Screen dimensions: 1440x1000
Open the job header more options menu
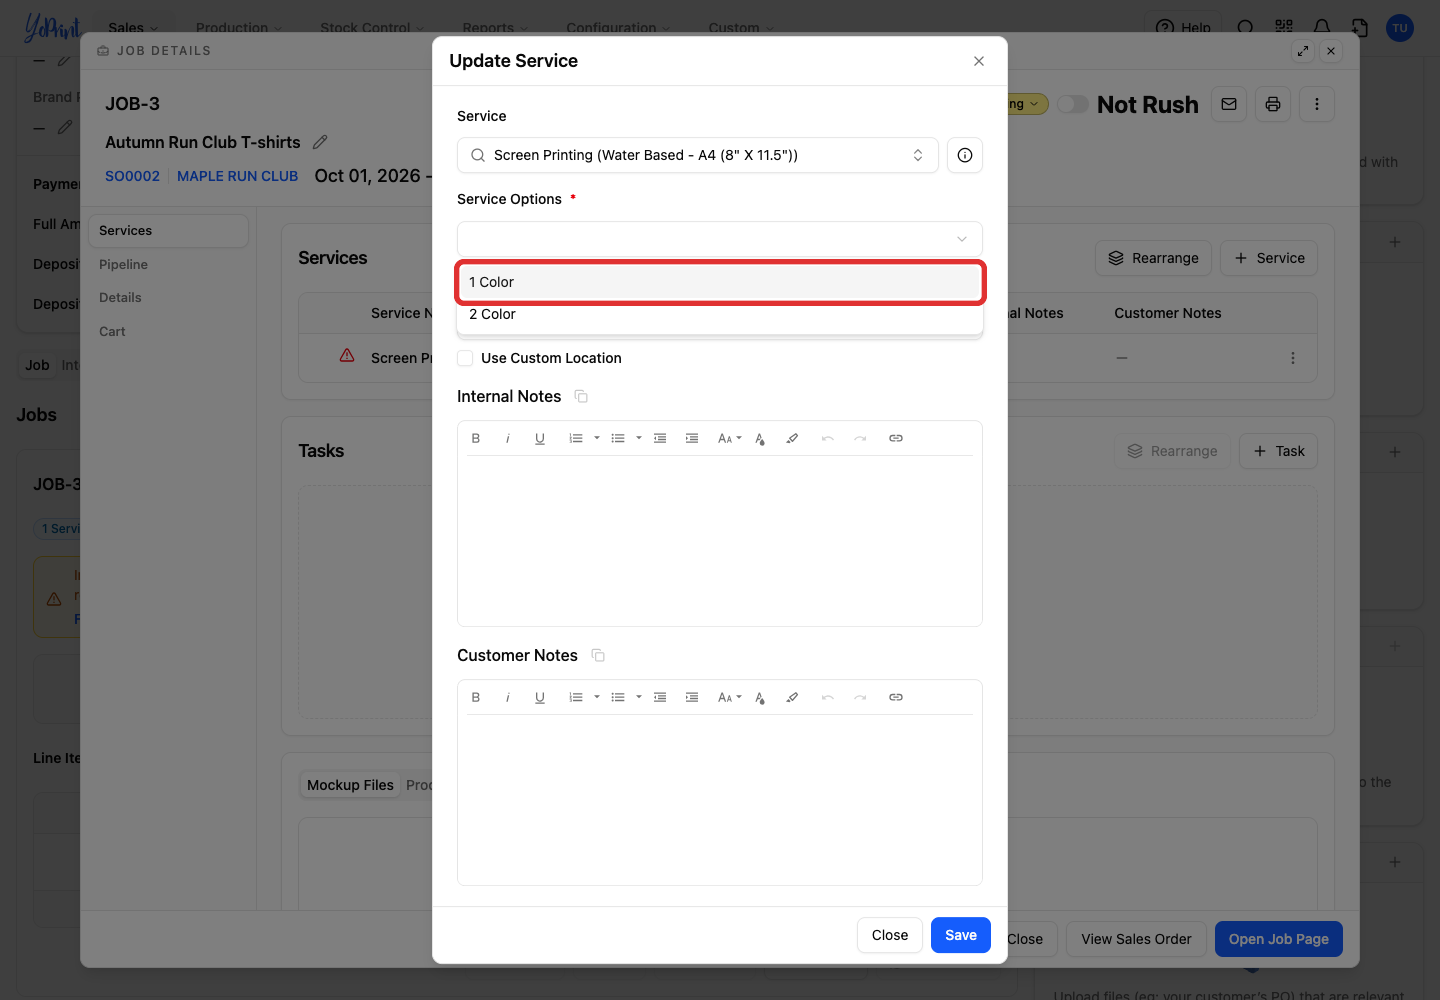[x=1317, y=104]
